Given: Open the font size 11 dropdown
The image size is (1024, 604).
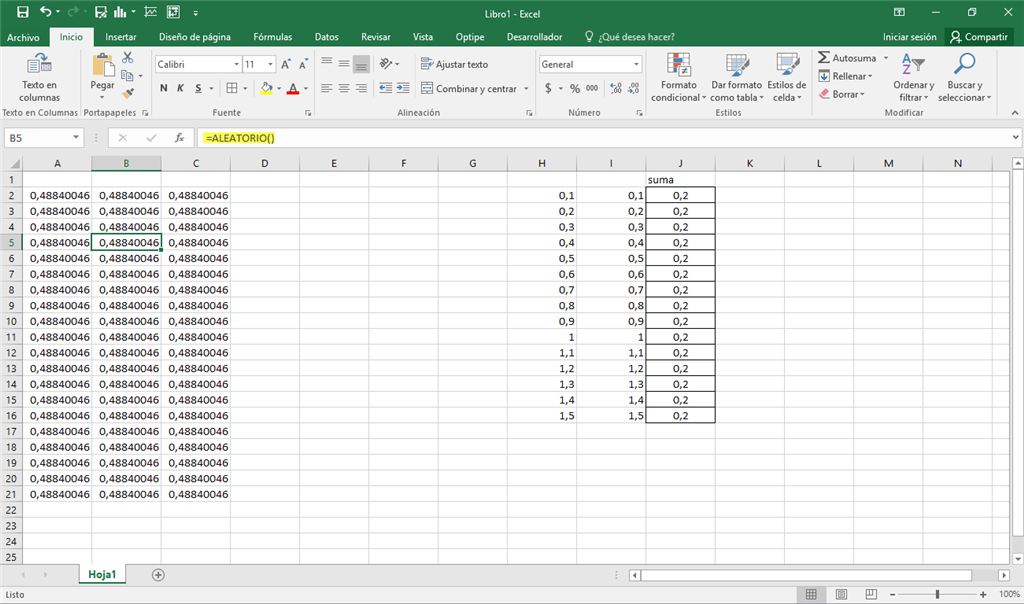Looking at the screenshot, I should 270,64.
